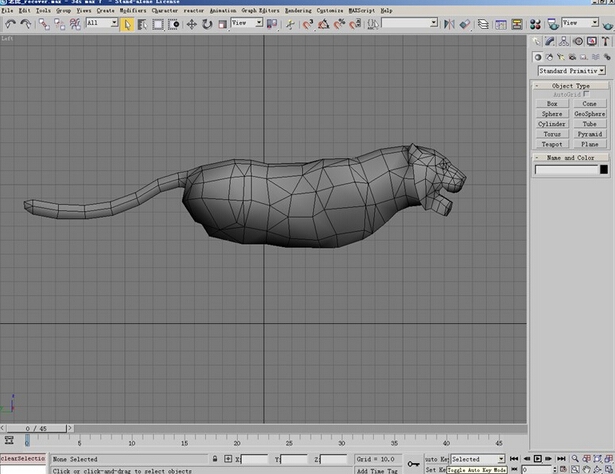Click the Align tool icon

pyautogui.click(x=465, y=24)
